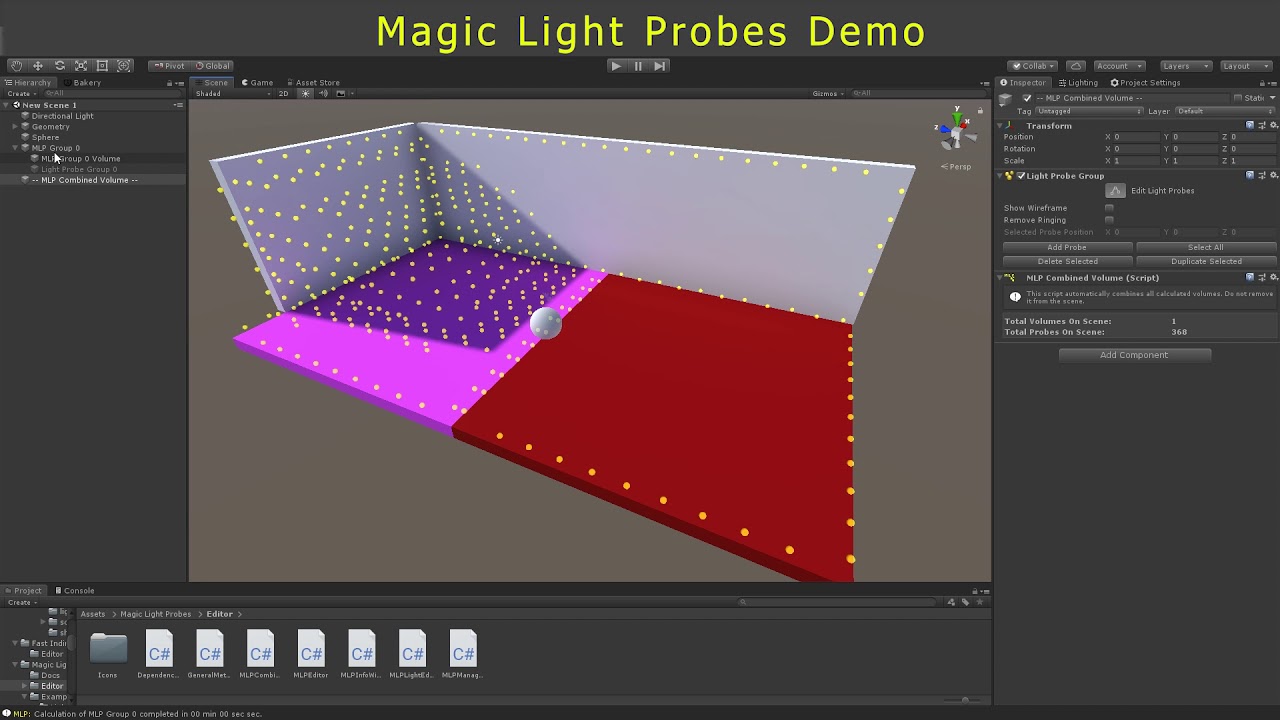This screenshot has width=1280, height=720.
Task: Open Hierarchy Create dropdown
Action: (21, 94)
